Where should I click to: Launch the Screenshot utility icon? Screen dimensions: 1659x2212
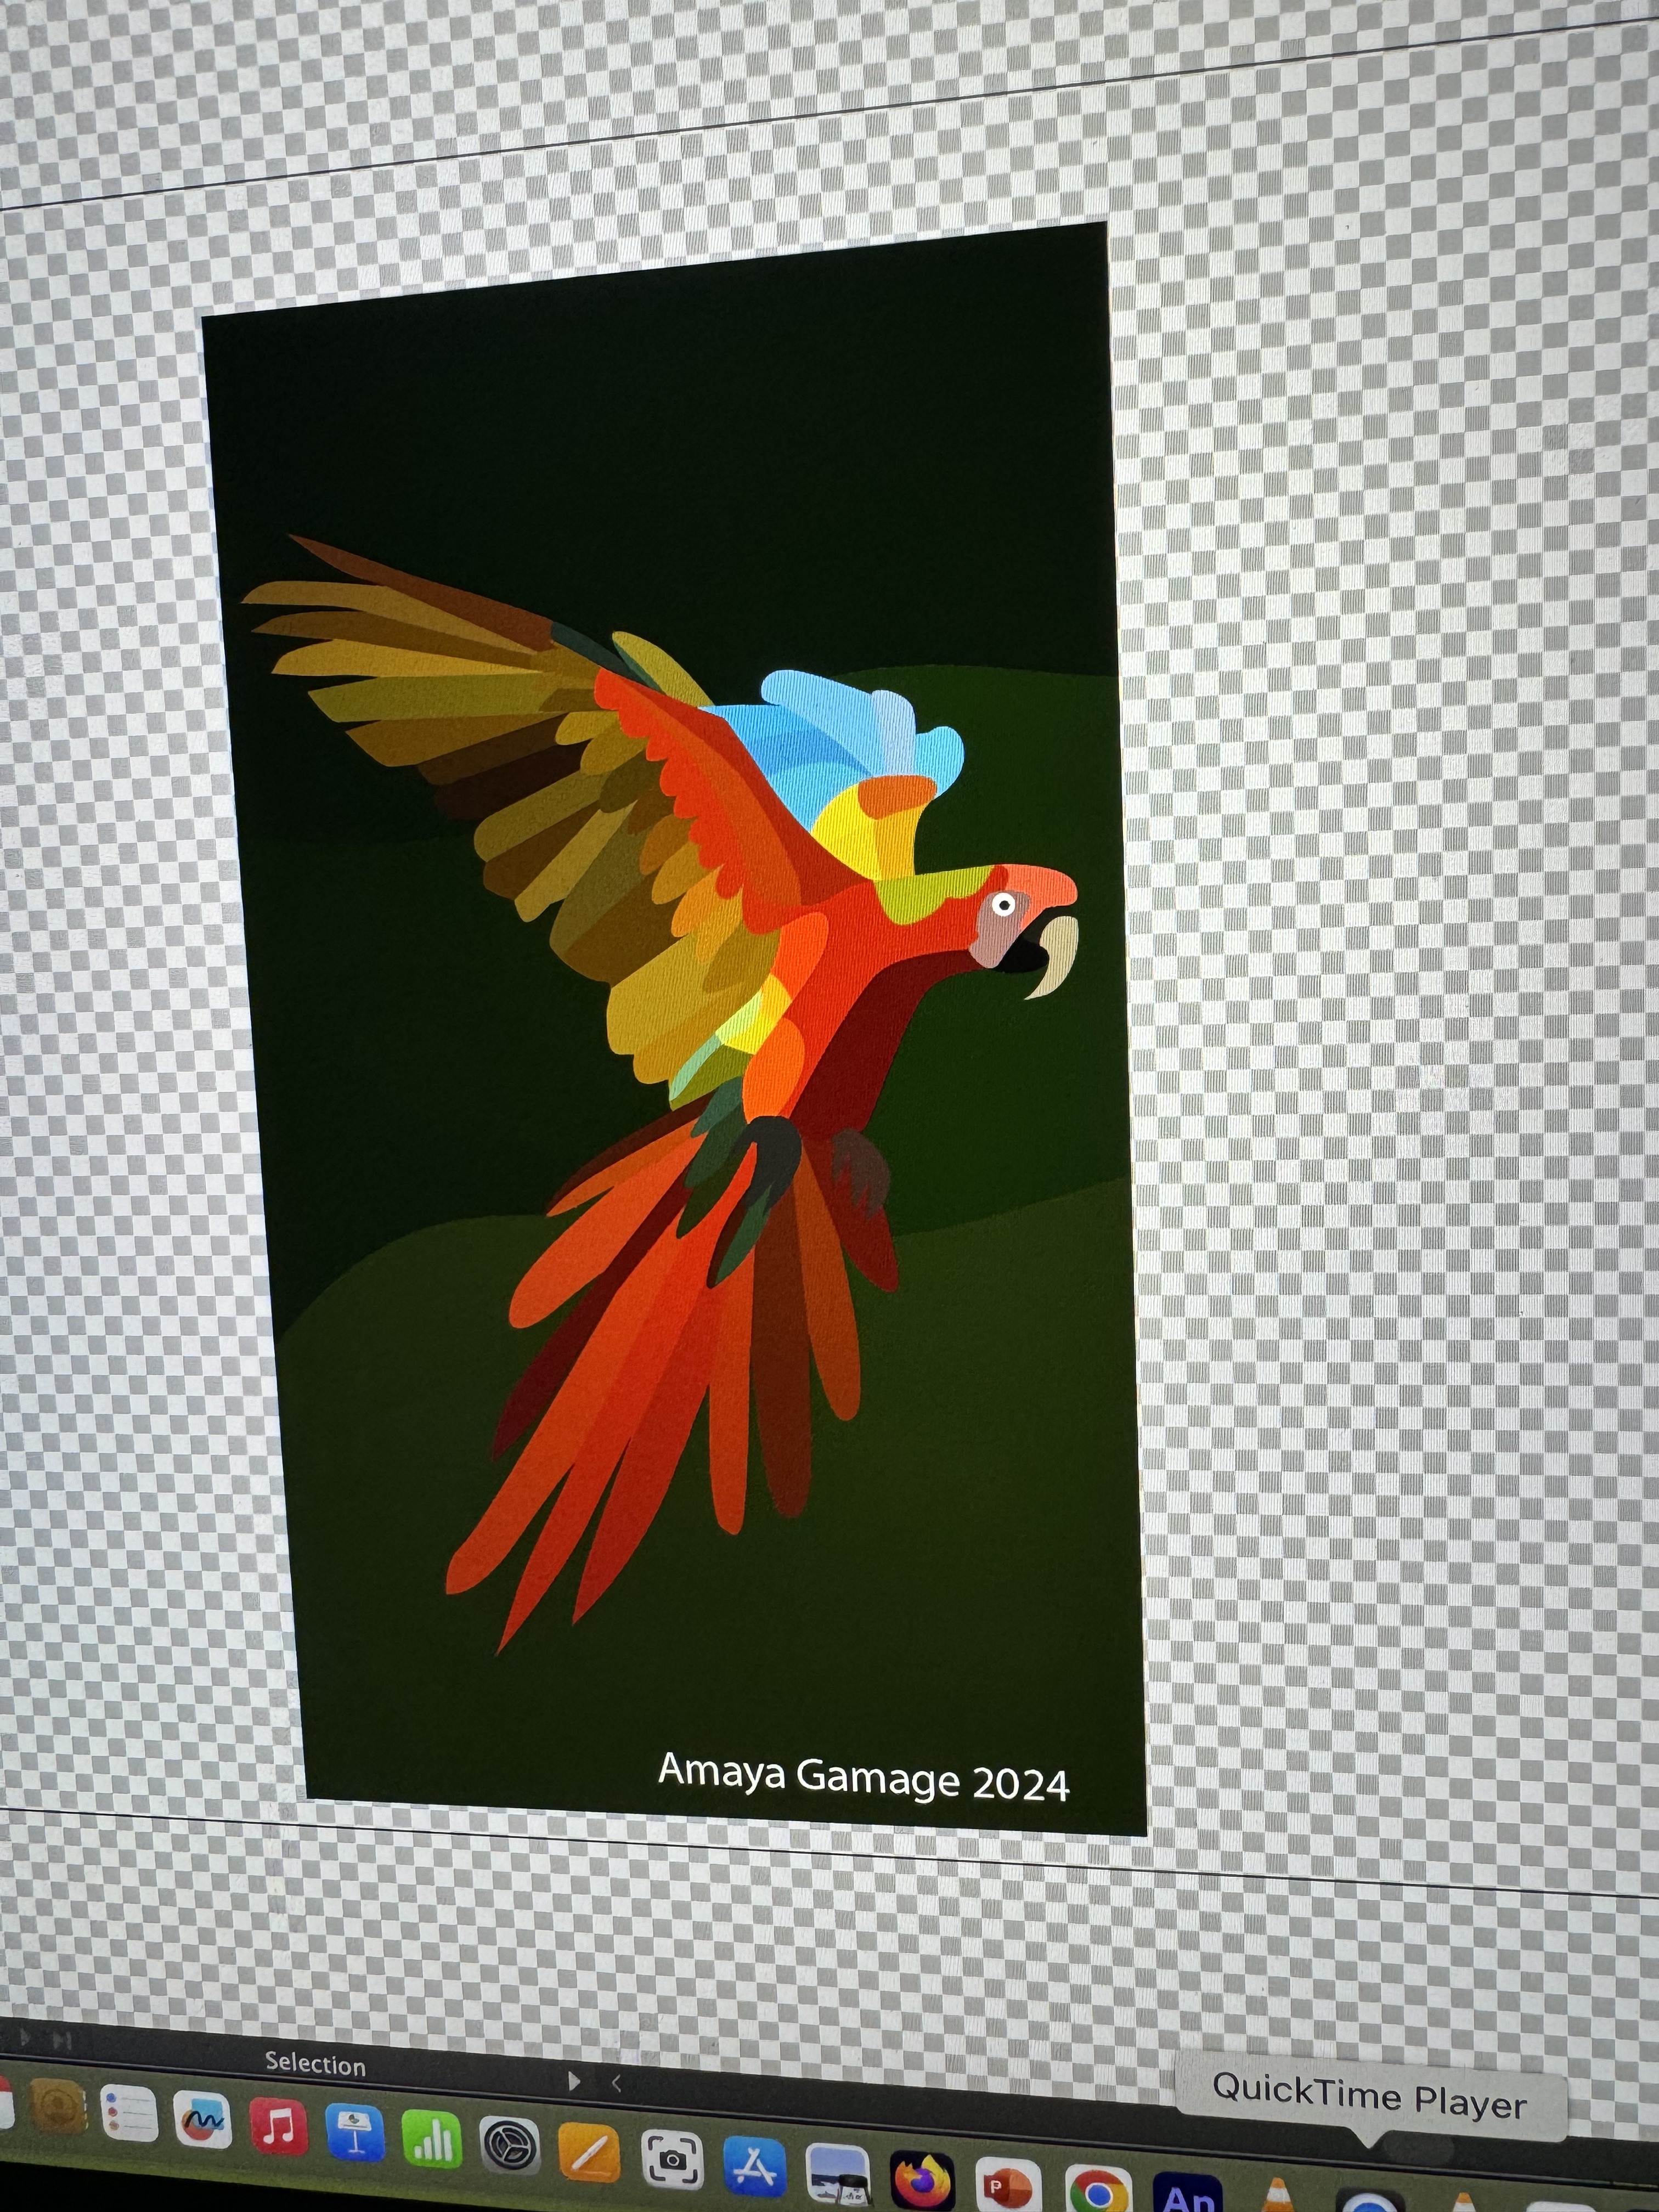tap(671, 2159)
